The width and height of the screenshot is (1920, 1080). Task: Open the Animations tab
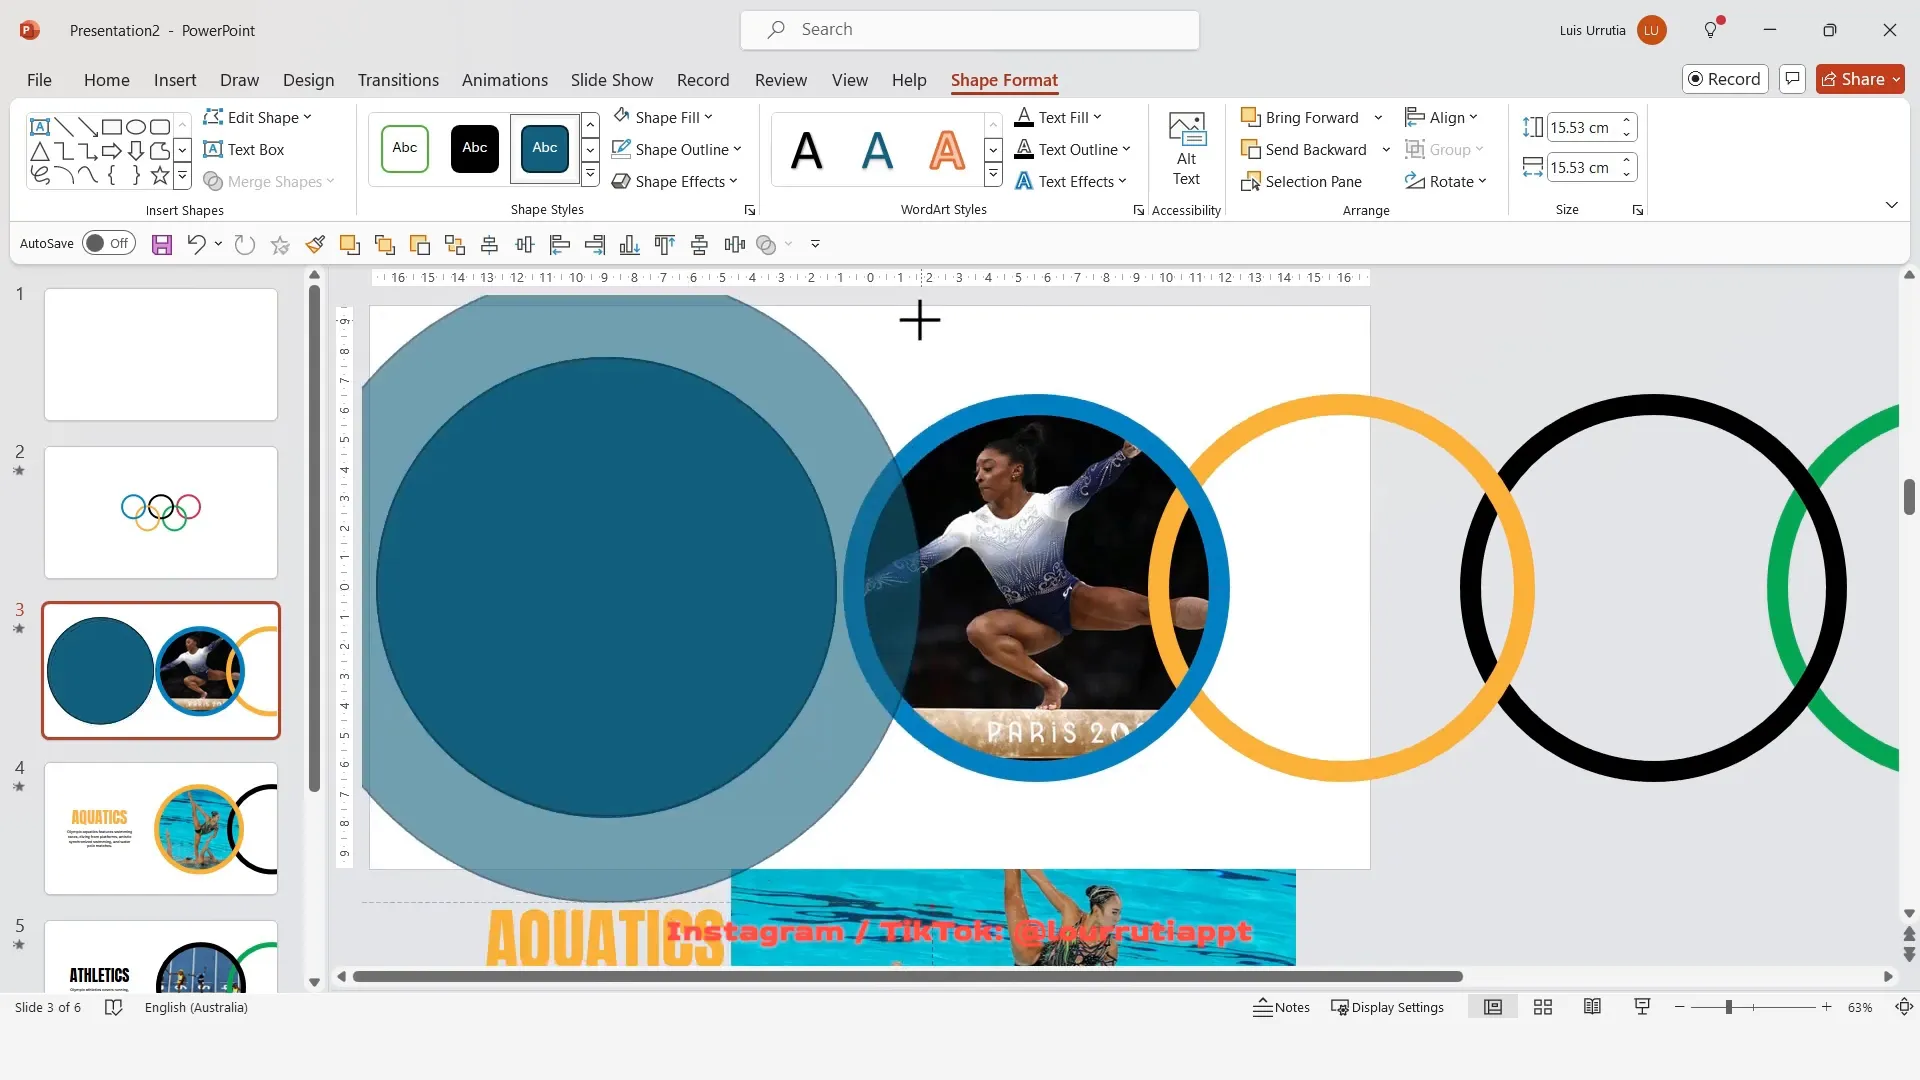tap(504, 80)
